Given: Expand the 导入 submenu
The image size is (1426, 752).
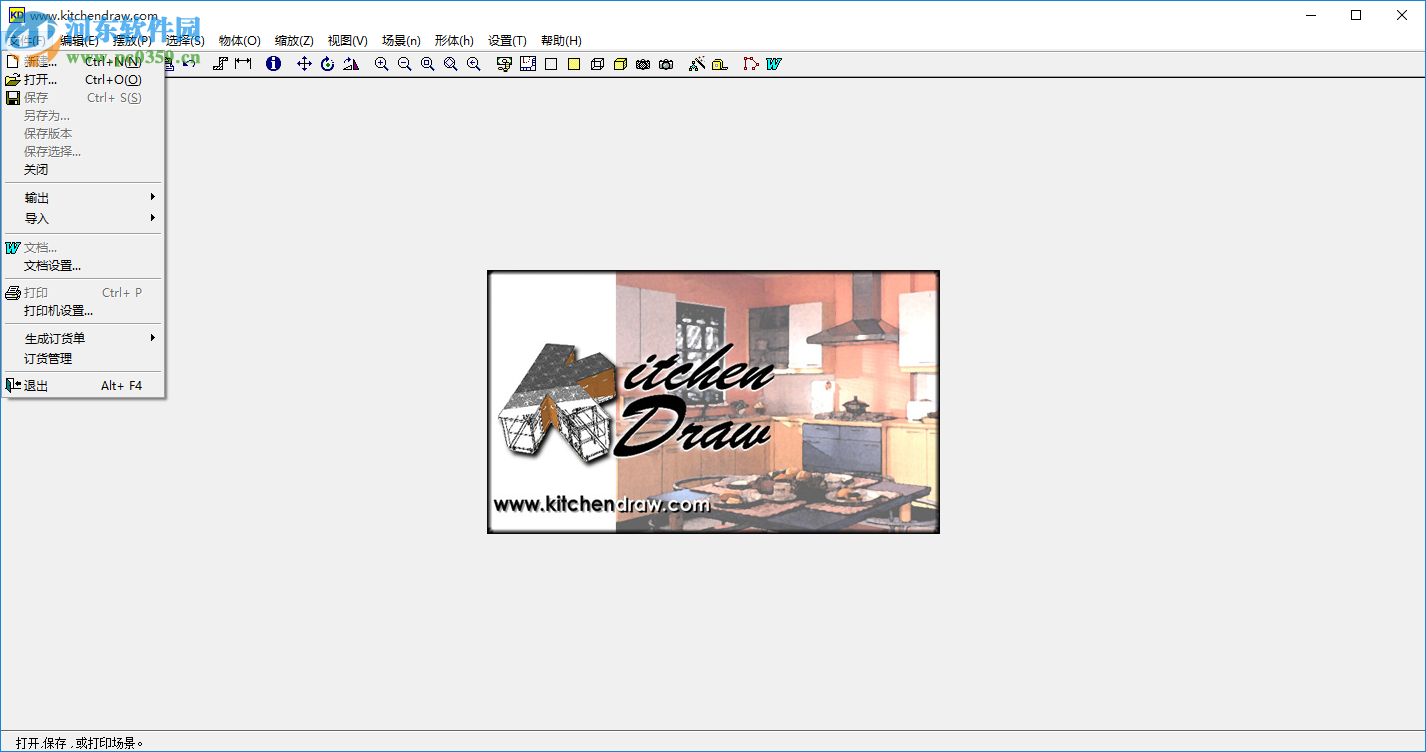Looking at the screenshot, I should tap(84, 218).
